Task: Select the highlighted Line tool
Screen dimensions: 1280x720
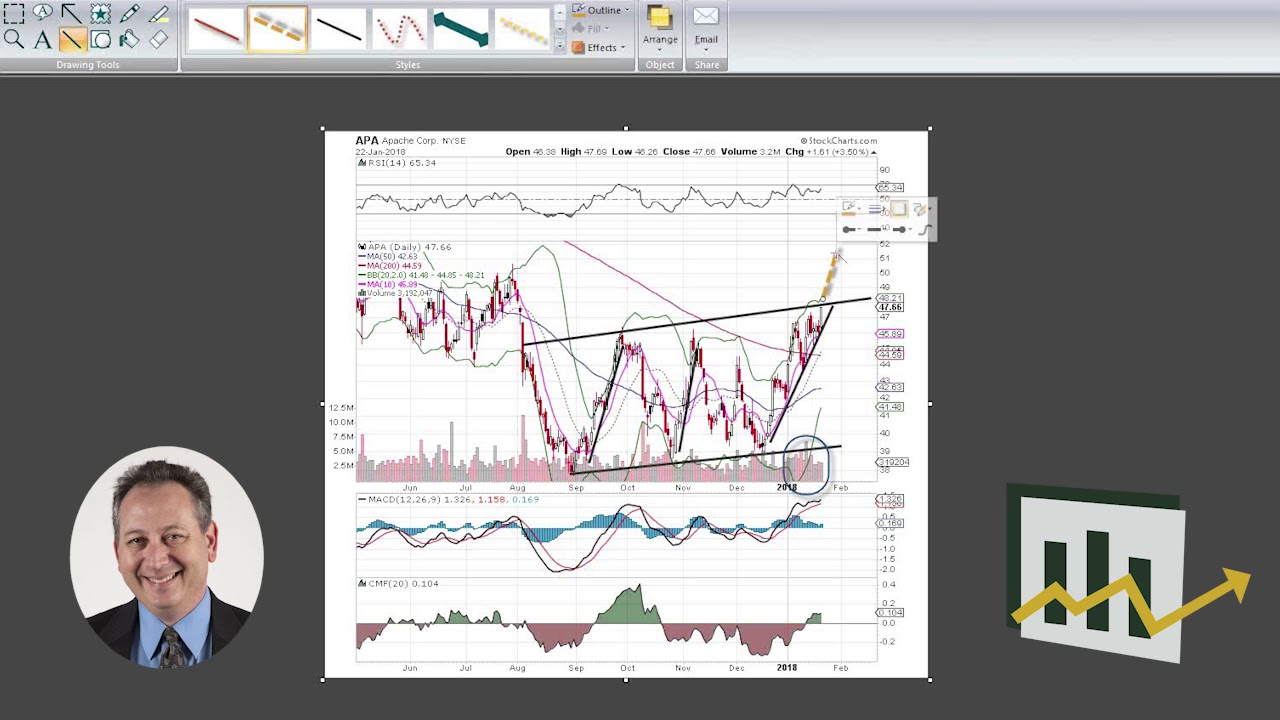Action: [71, 40]
